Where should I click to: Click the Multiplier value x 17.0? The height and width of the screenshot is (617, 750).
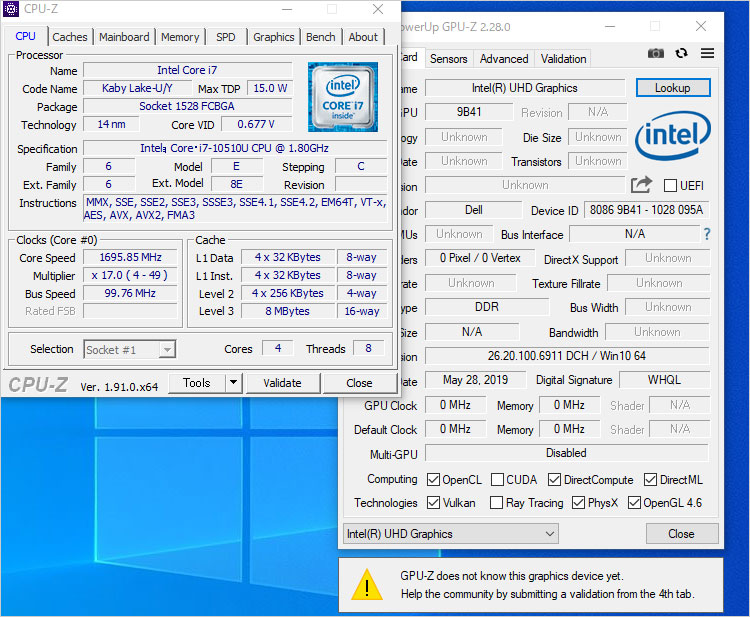[130, 275]
